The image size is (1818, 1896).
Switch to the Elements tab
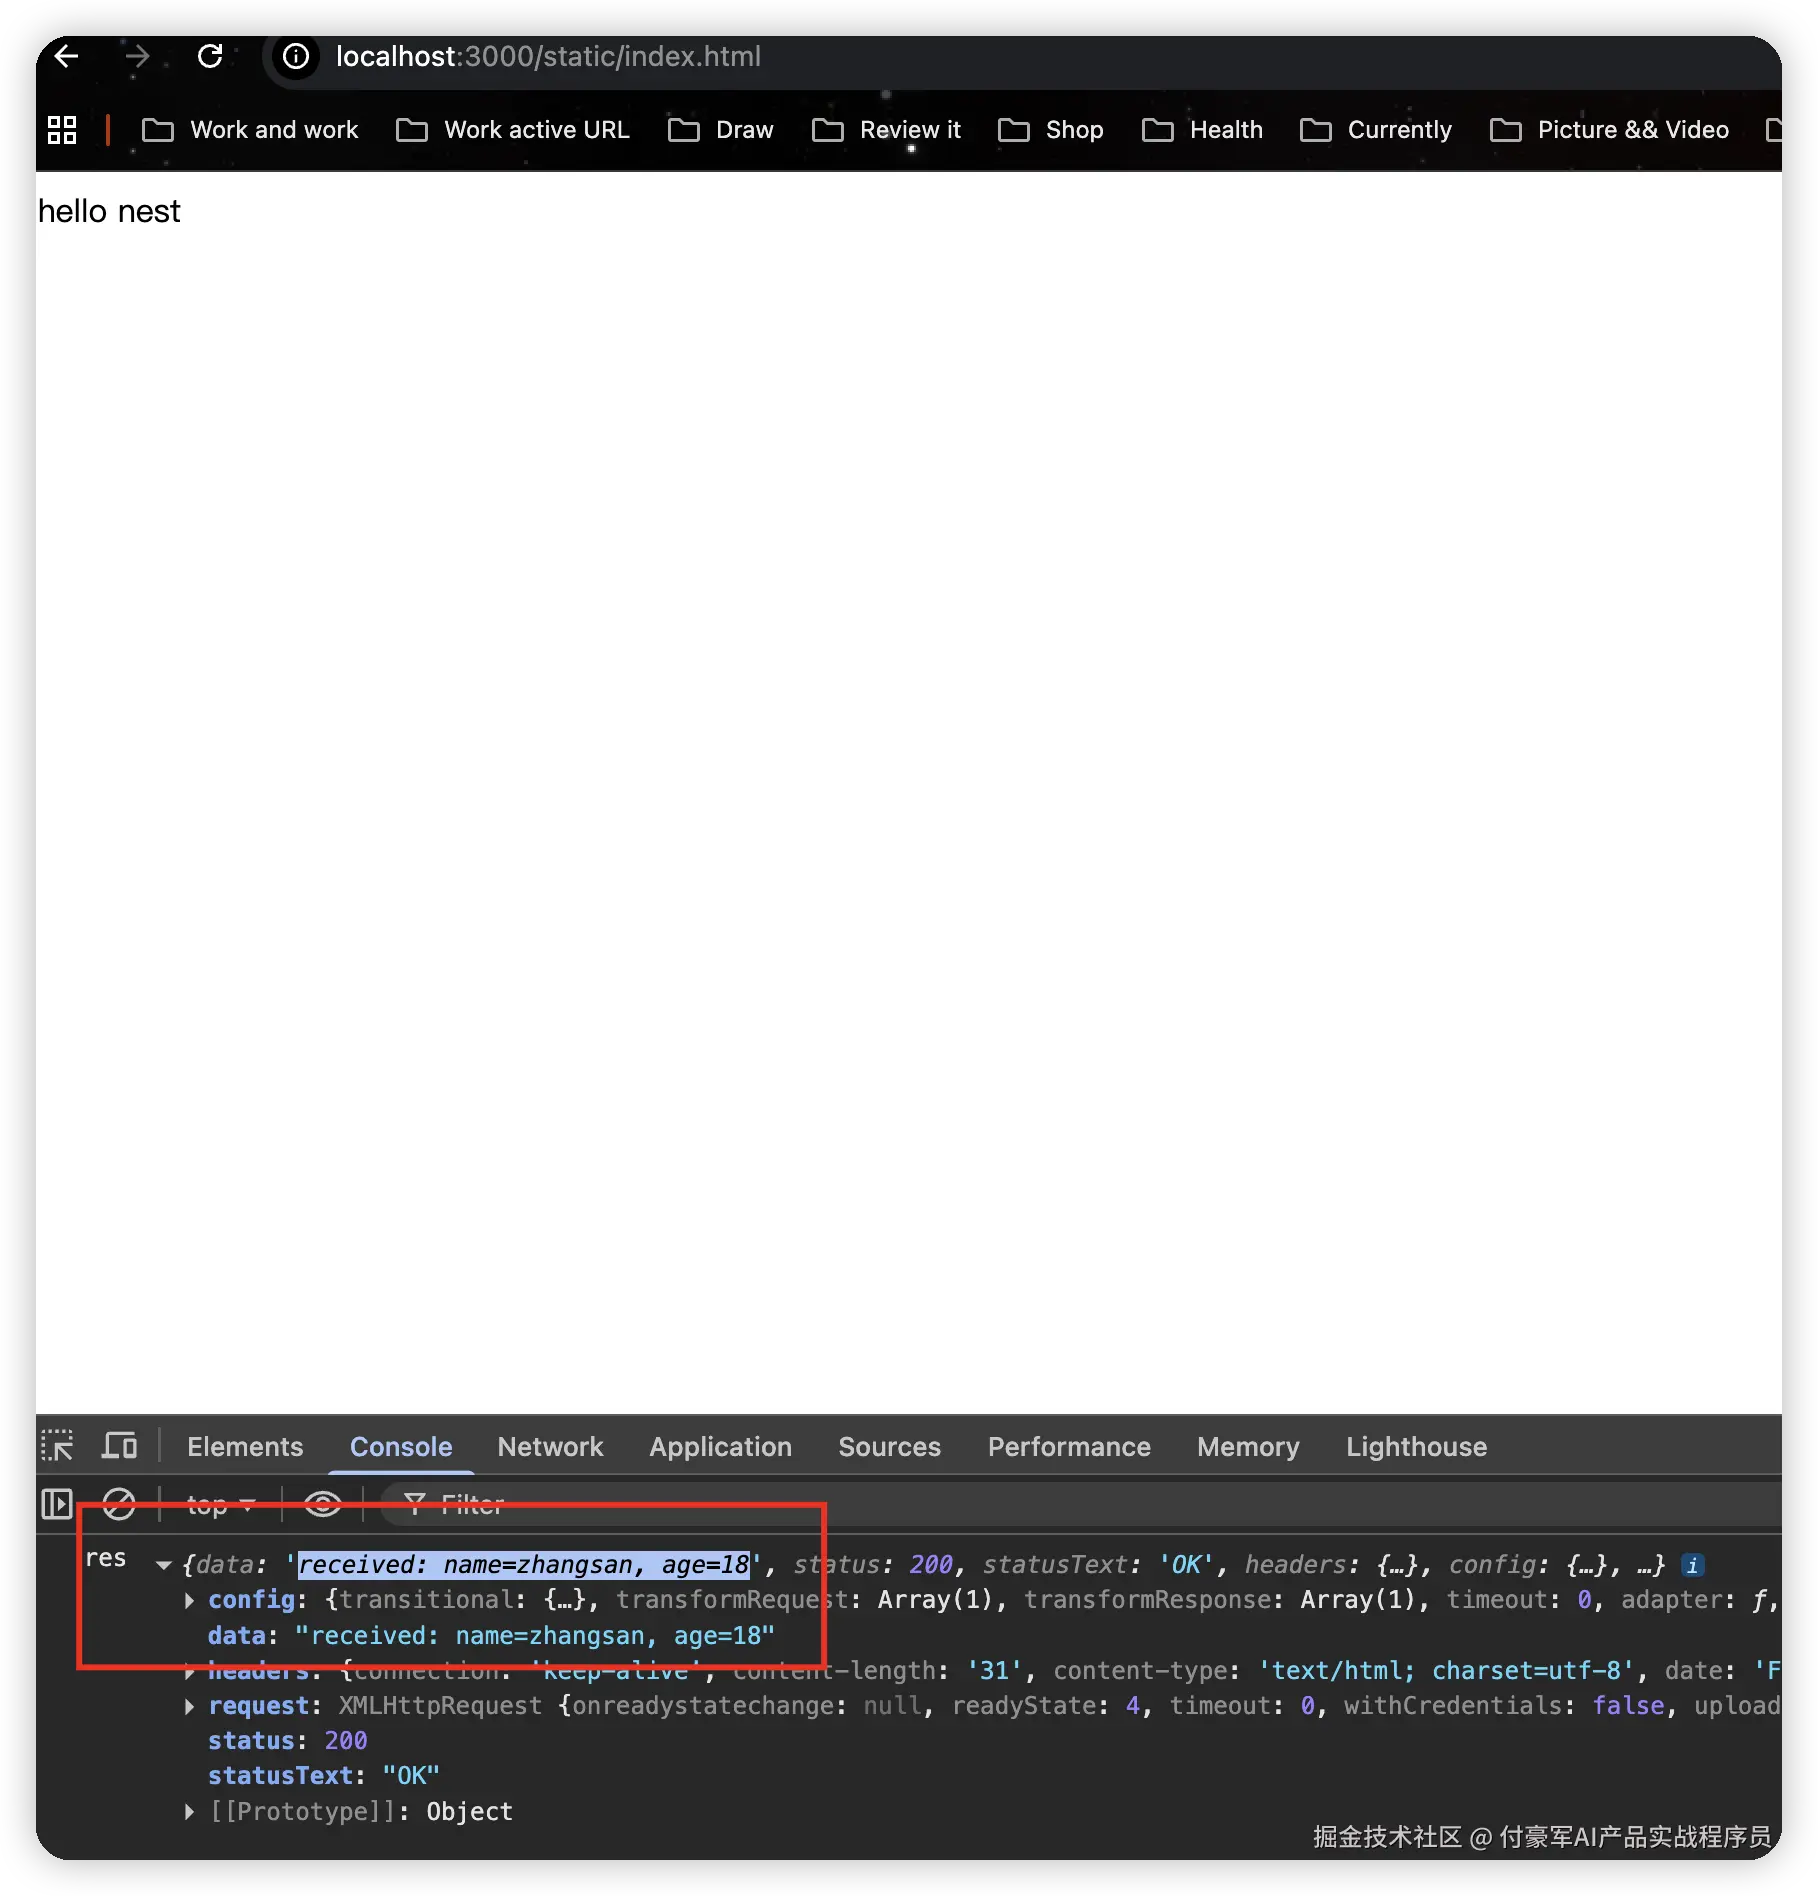[245, 1447]
